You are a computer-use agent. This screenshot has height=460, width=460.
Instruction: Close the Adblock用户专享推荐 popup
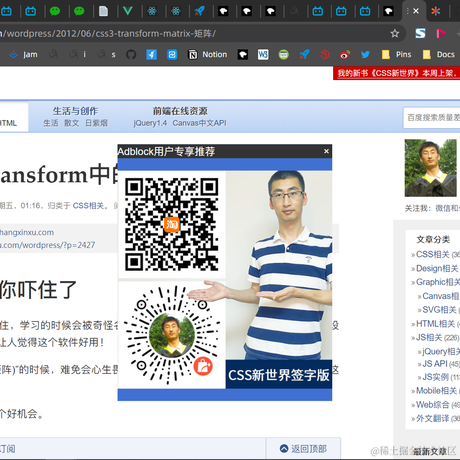pos(326,151)
